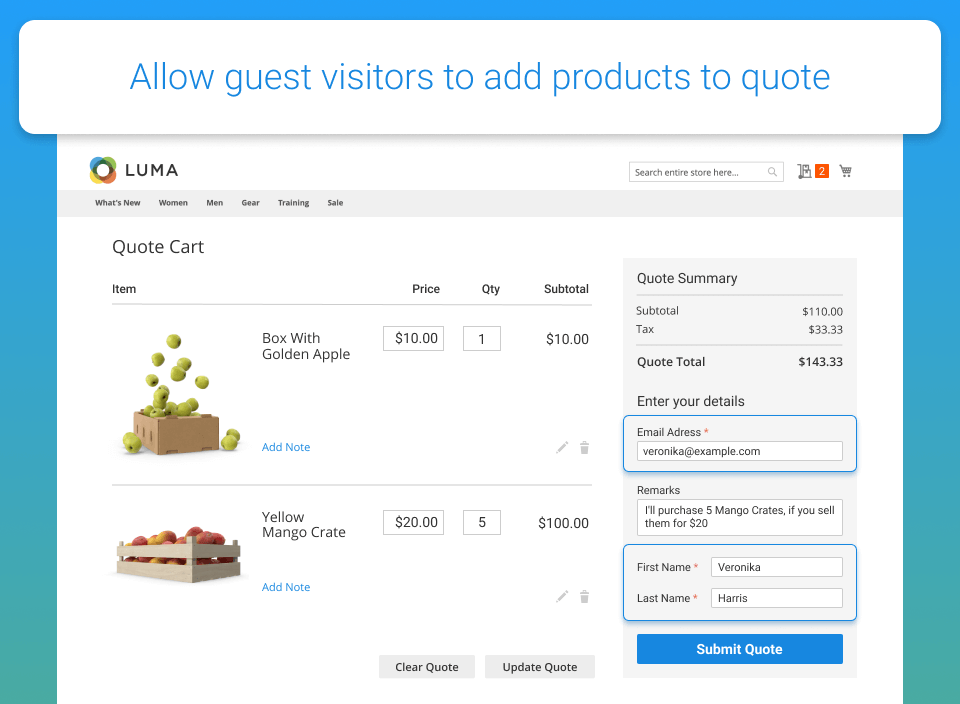Open the shopping cart icon
This screenshot has height=704, width=960.
pos(846,171)
